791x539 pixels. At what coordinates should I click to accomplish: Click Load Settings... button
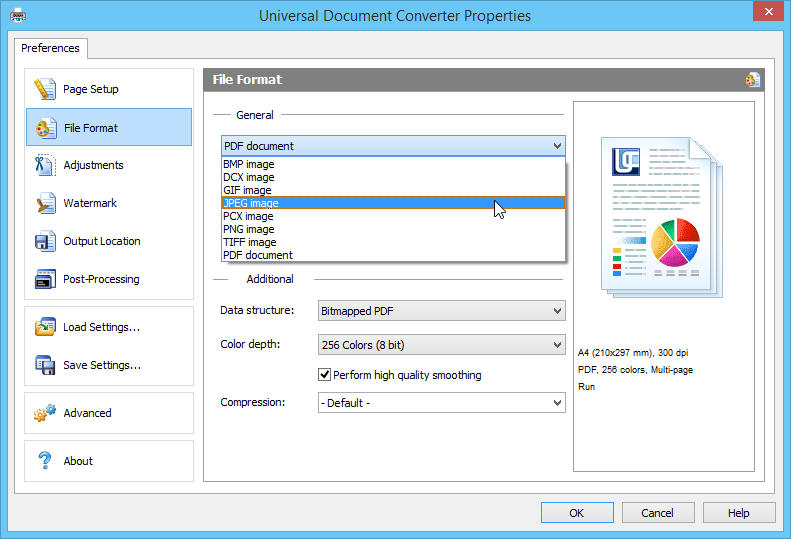109,327
